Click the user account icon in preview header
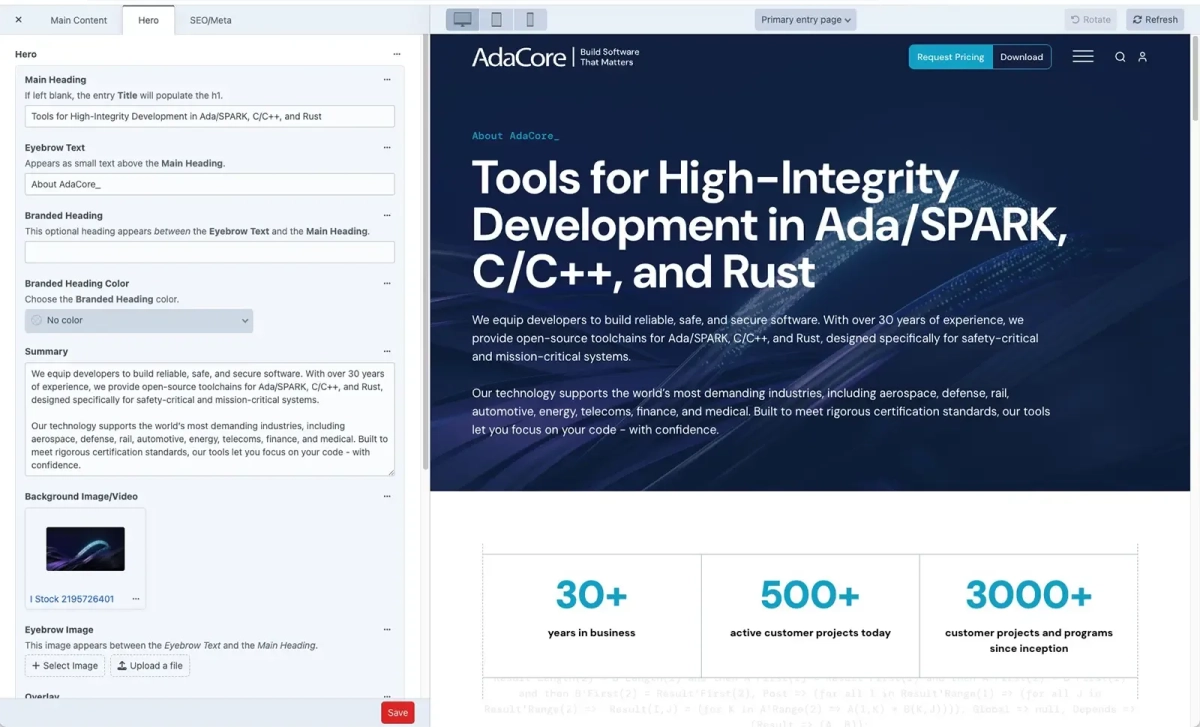Image resolution: width=1200 pixels, height=727 pixels. pyautogui.click(x=1144, y=57)
